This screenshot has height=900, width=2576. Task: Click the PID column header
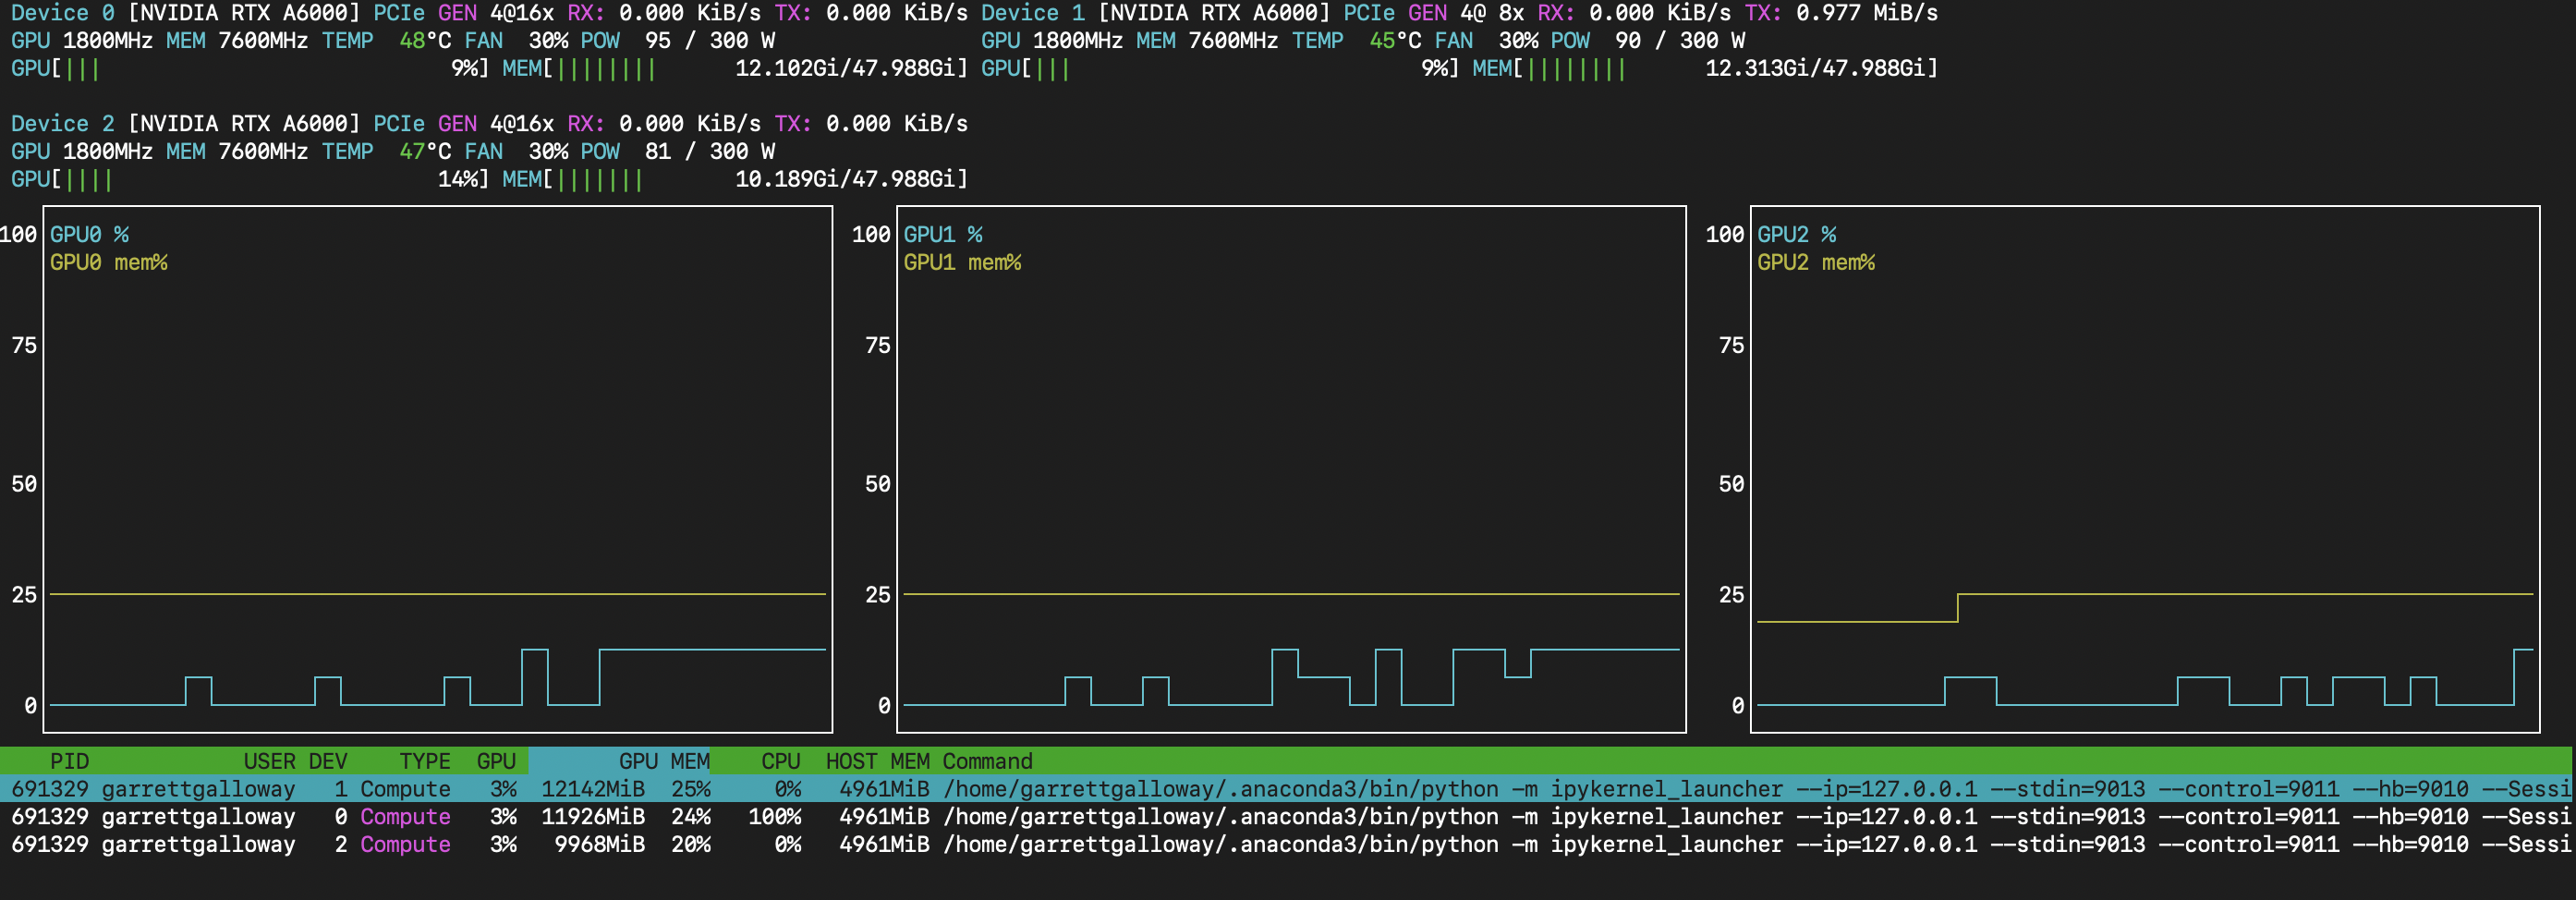tap(69, 761)
